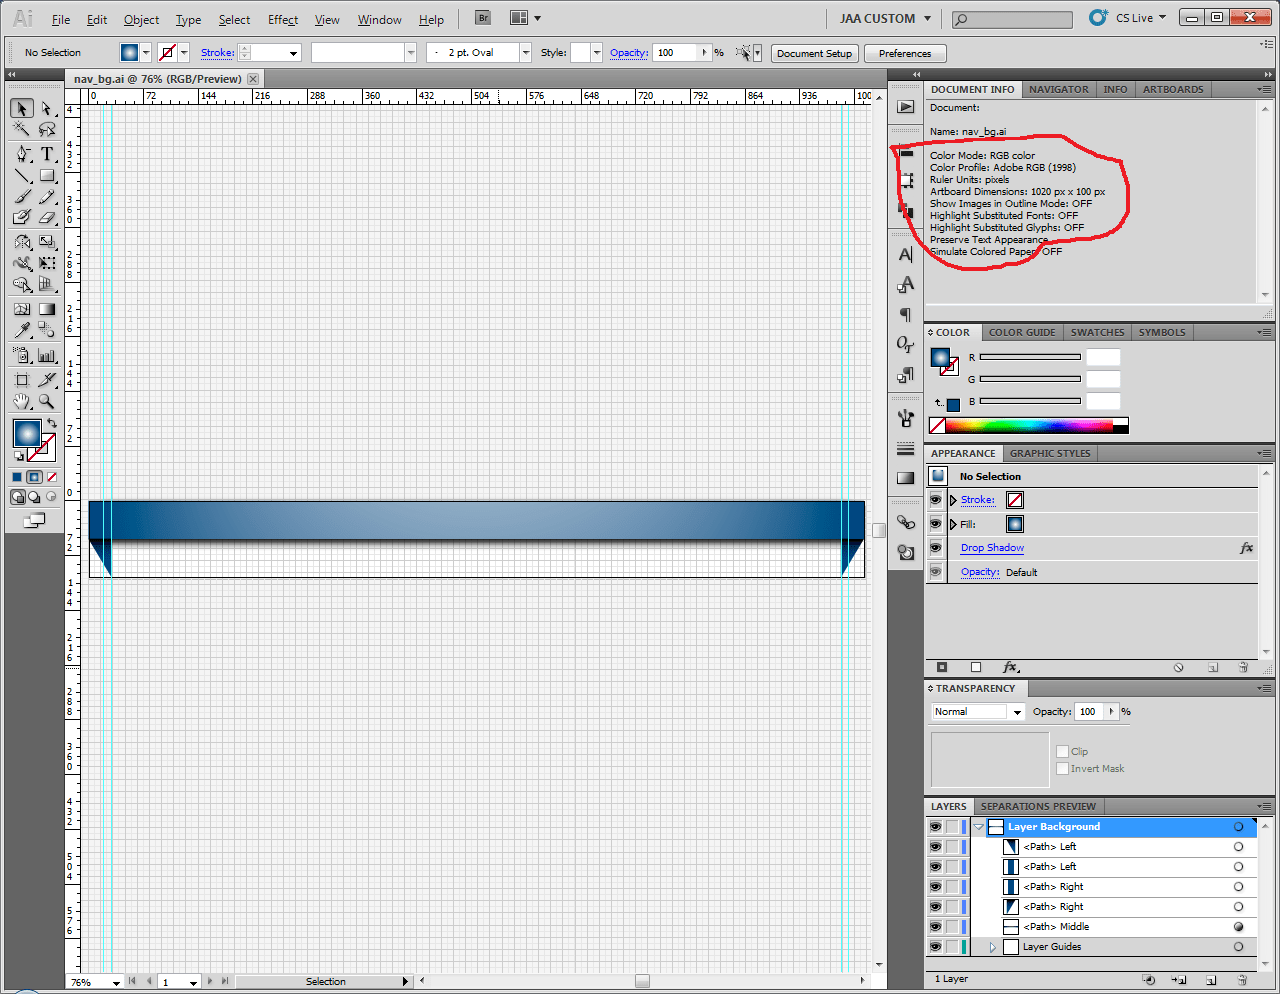Image resolution: width=1280 pixels, height=994 pixels.
Task: Switch to Draw Behind mode
Action: pos(34,497)
